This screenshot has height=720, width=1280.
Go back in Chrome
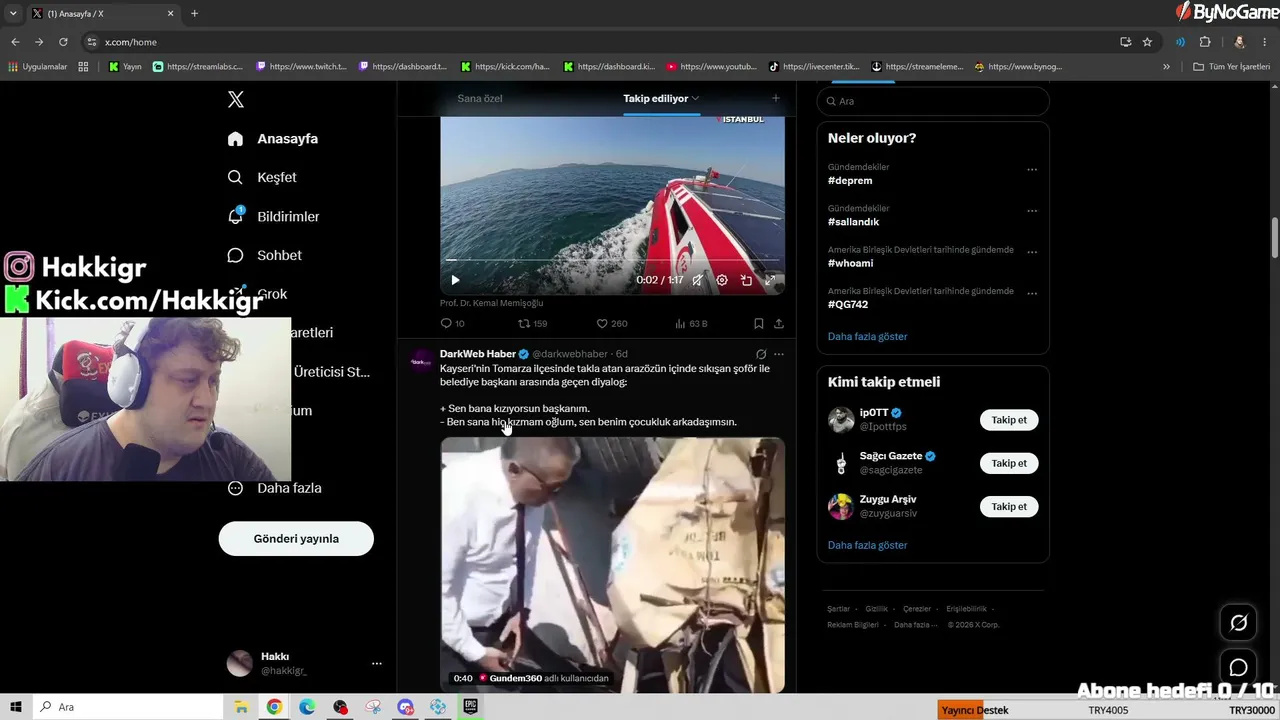(x=15, y=42)
